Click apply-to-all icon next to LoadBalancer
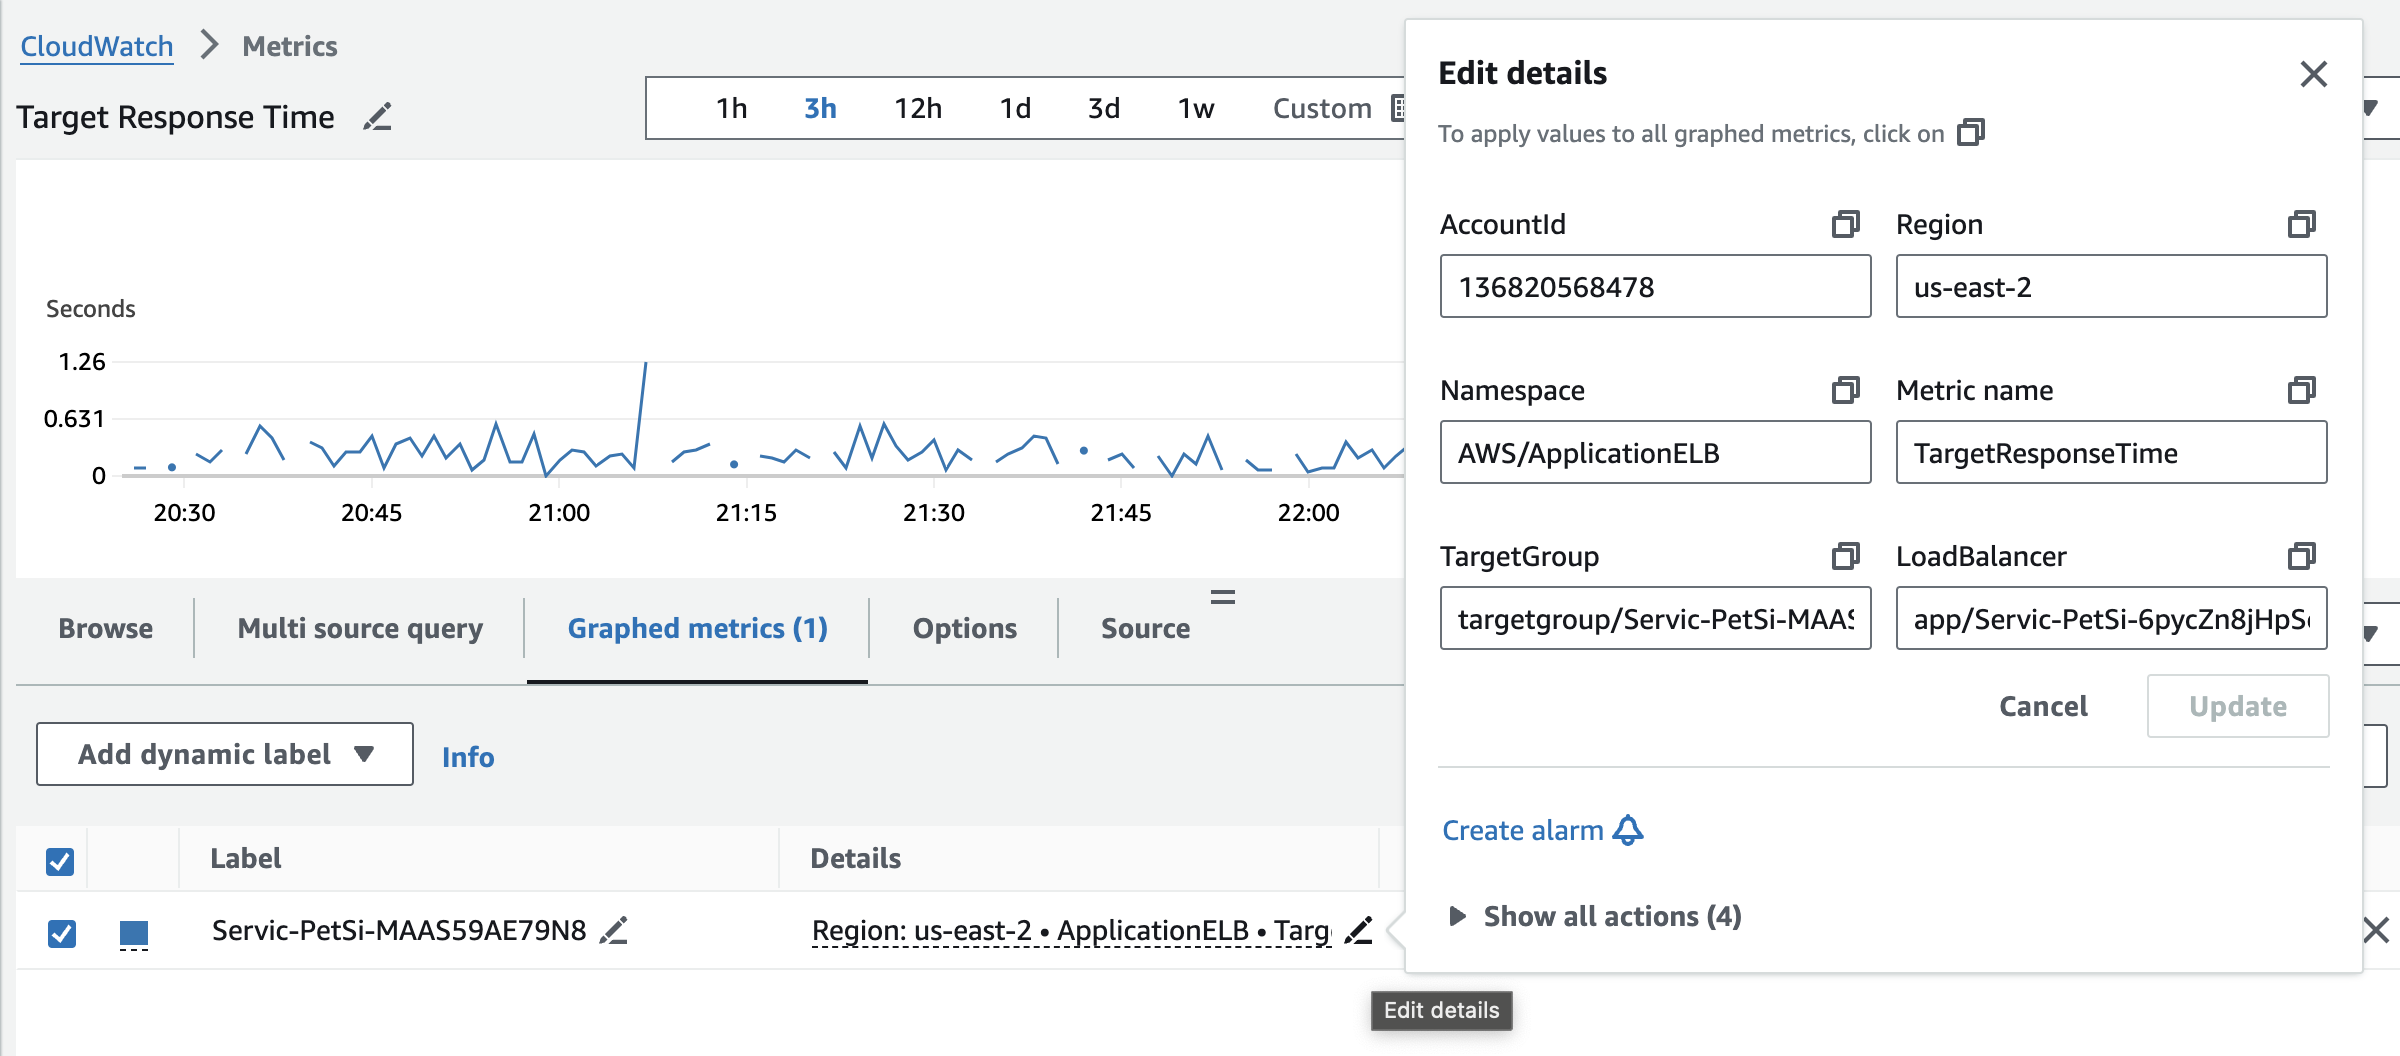The width and height of the screenshot is (2400, 1056). tap(2301, 556)
